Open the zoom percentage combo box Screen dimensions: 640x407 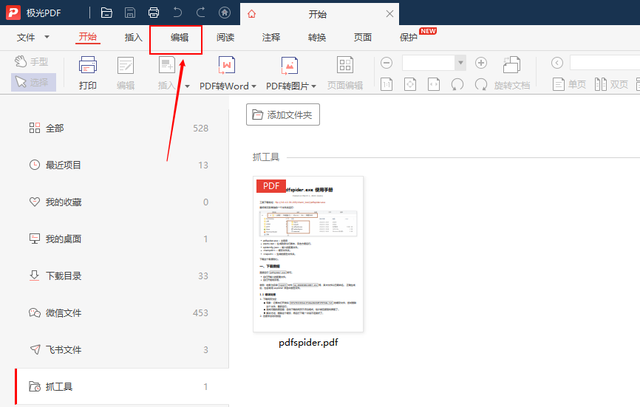coord(434,63)
